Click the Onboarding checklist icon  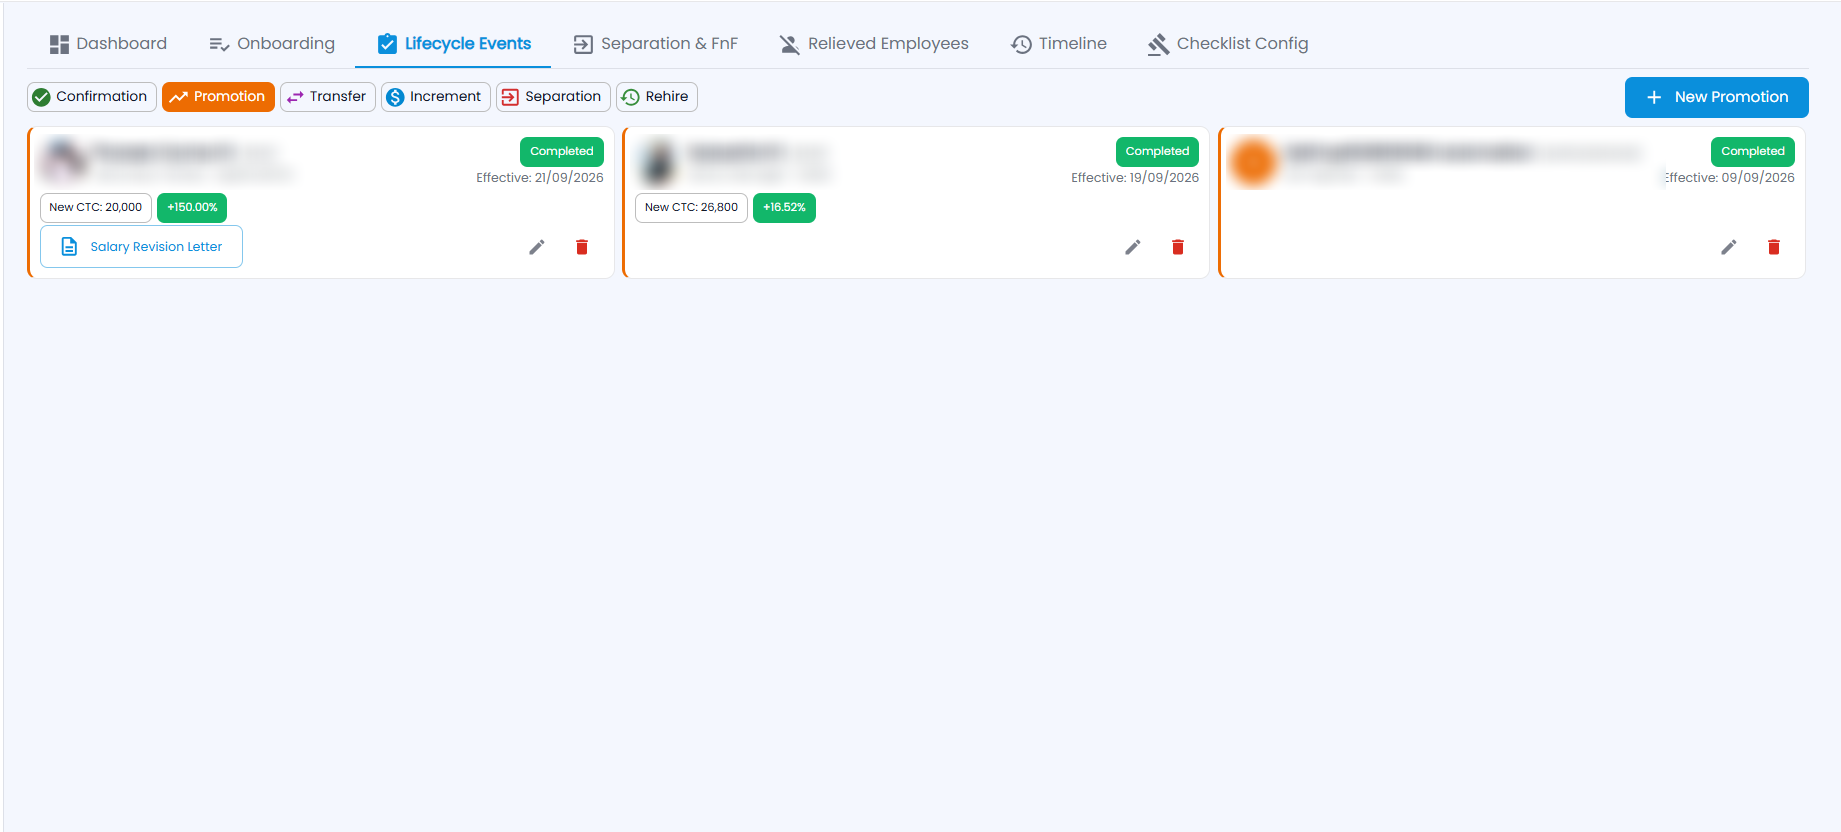(x=219, y=44)
